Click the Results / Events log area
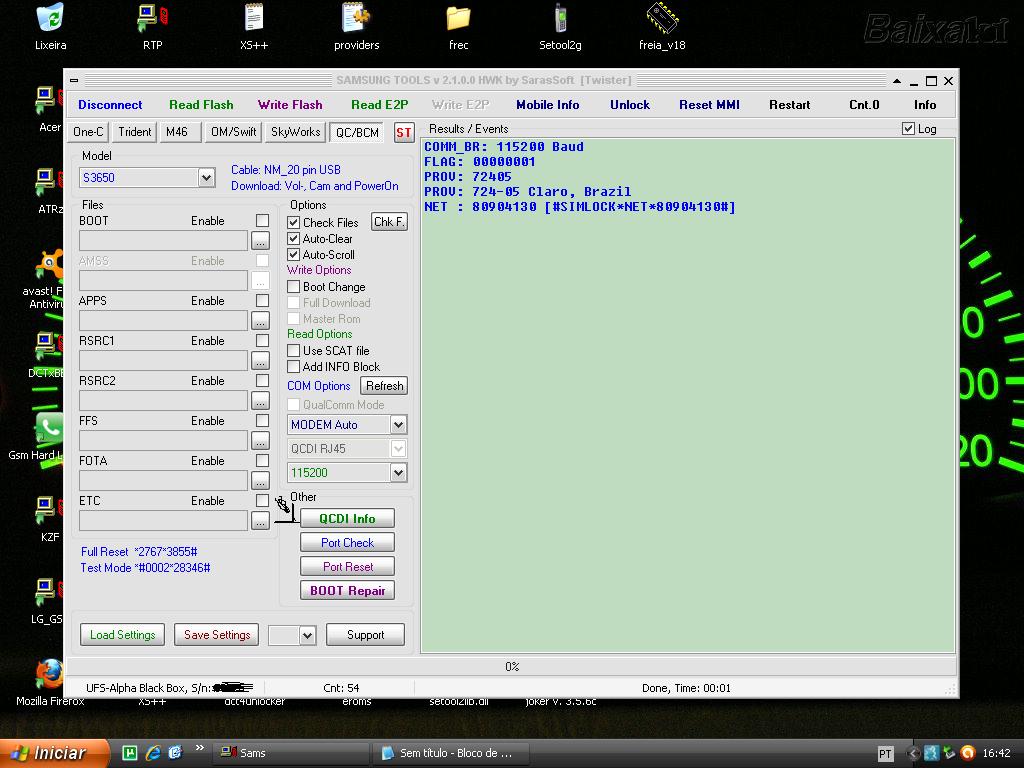The image size is (1024, 768). coord(688,396)
